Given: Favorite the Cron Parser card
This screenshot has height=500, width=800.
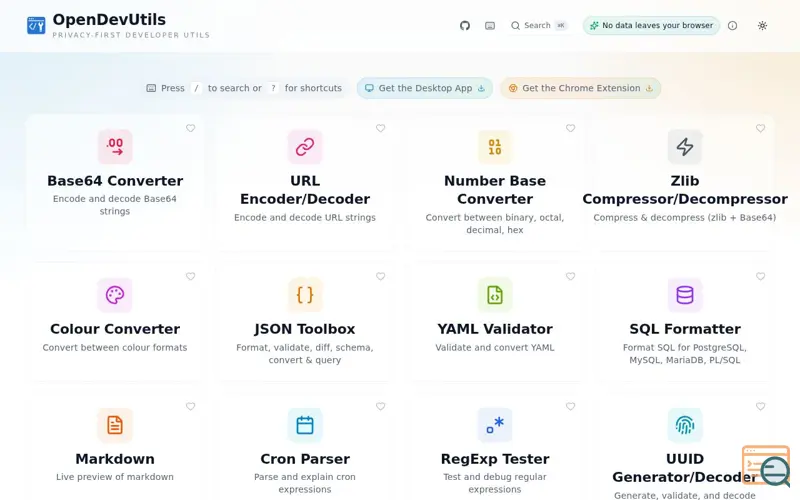Looking at the screenshot, I should point(381,406).
